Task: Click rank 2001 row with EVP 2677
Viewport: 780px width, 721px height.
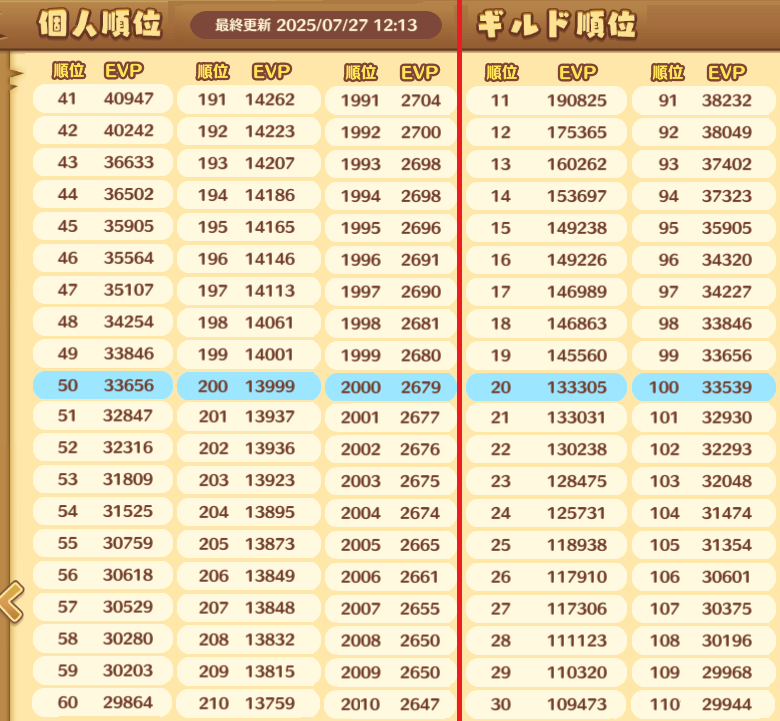Action: [390, 417]
